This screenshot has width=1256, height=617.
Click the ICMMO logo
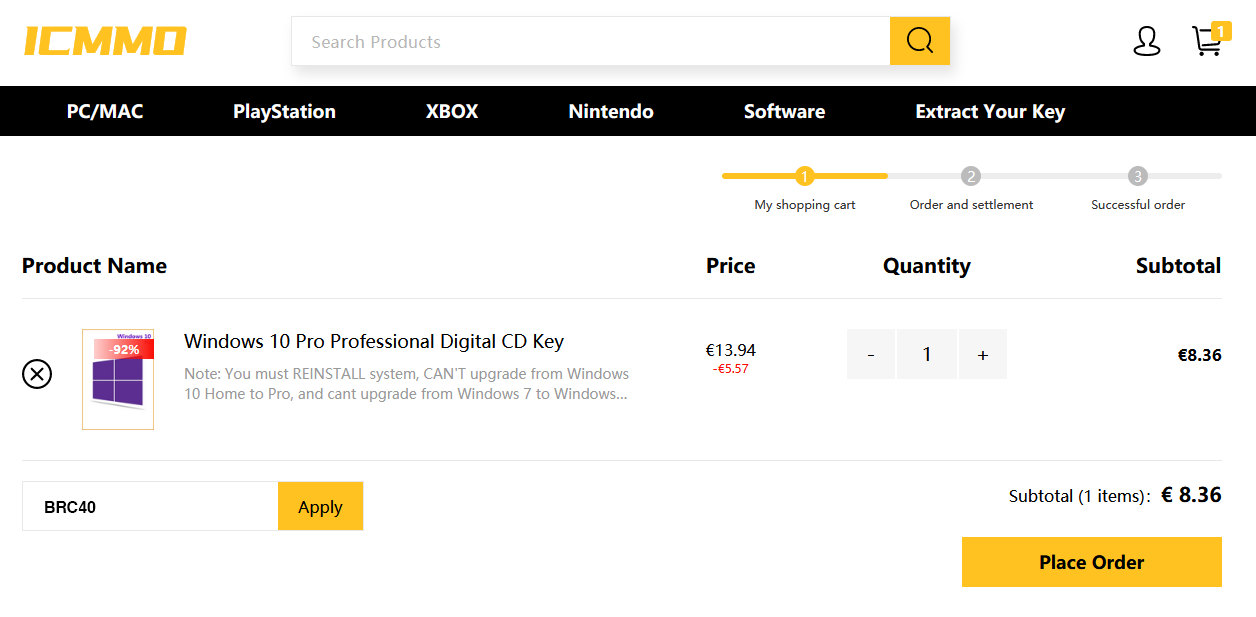(105, 41)
